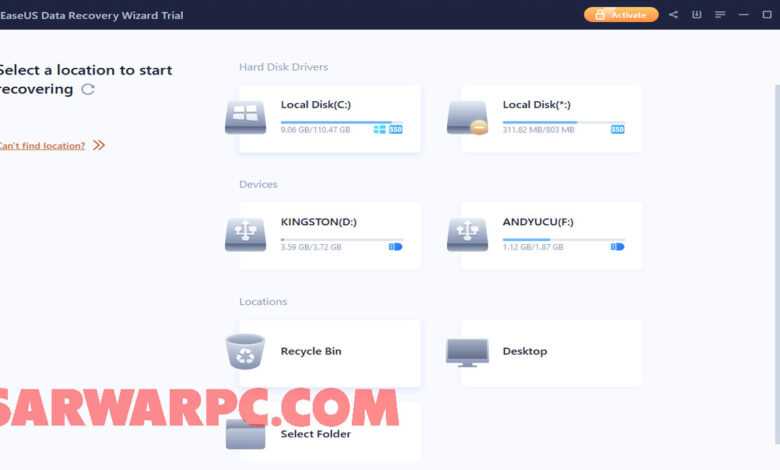The height and width of the screenshot is (470, 780).
Task: Click the Locations section heading
Action: [263, 302]
